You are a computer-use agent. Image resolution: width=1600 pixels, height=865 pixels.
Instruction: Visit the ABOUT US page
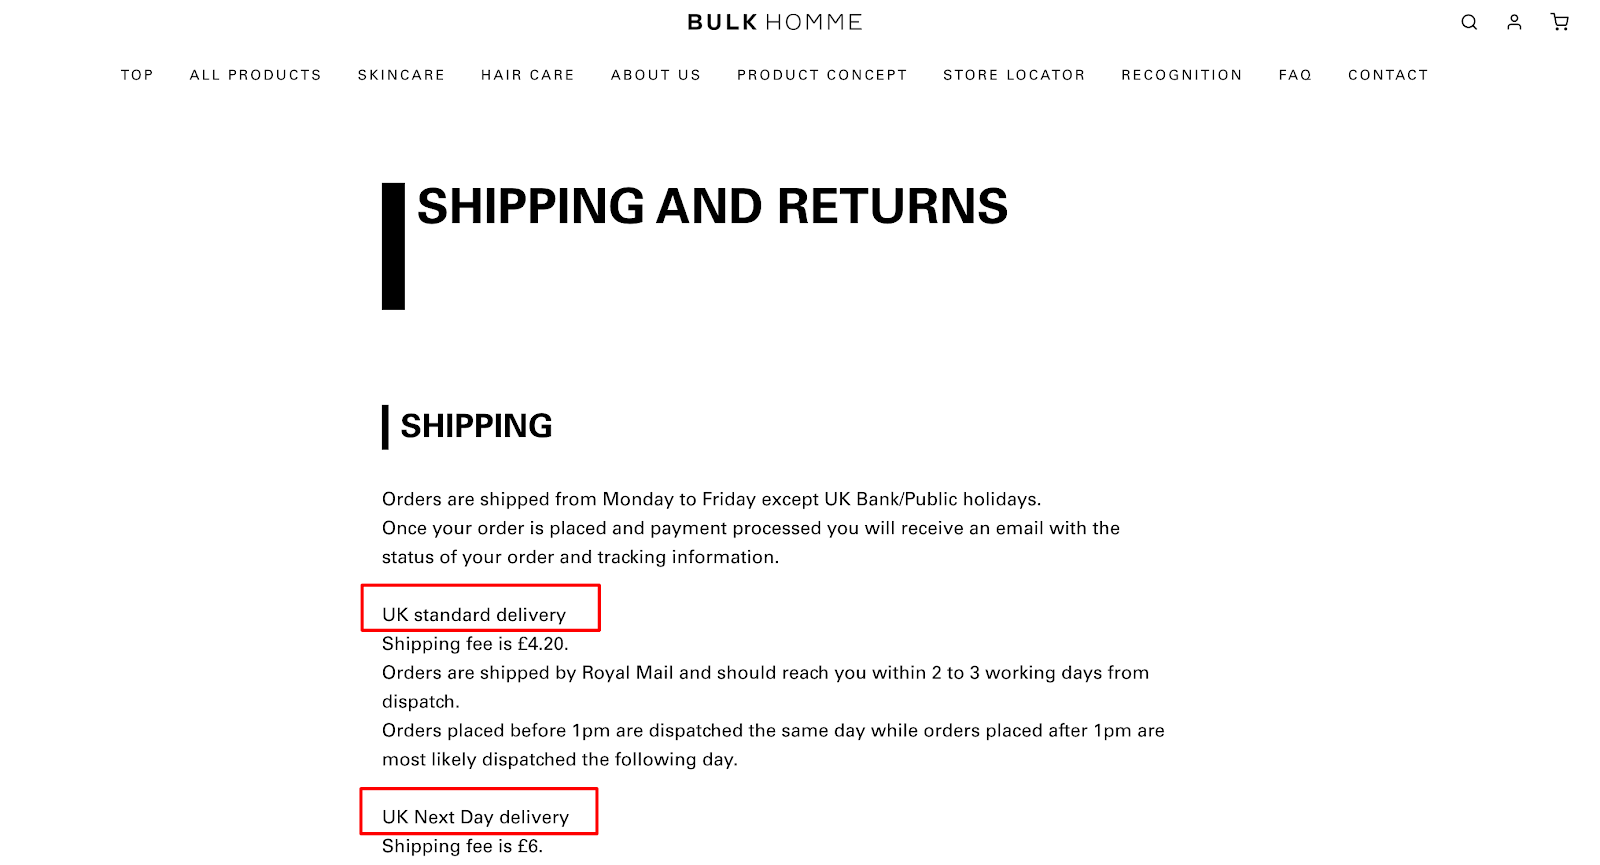(x=655, y=74)
